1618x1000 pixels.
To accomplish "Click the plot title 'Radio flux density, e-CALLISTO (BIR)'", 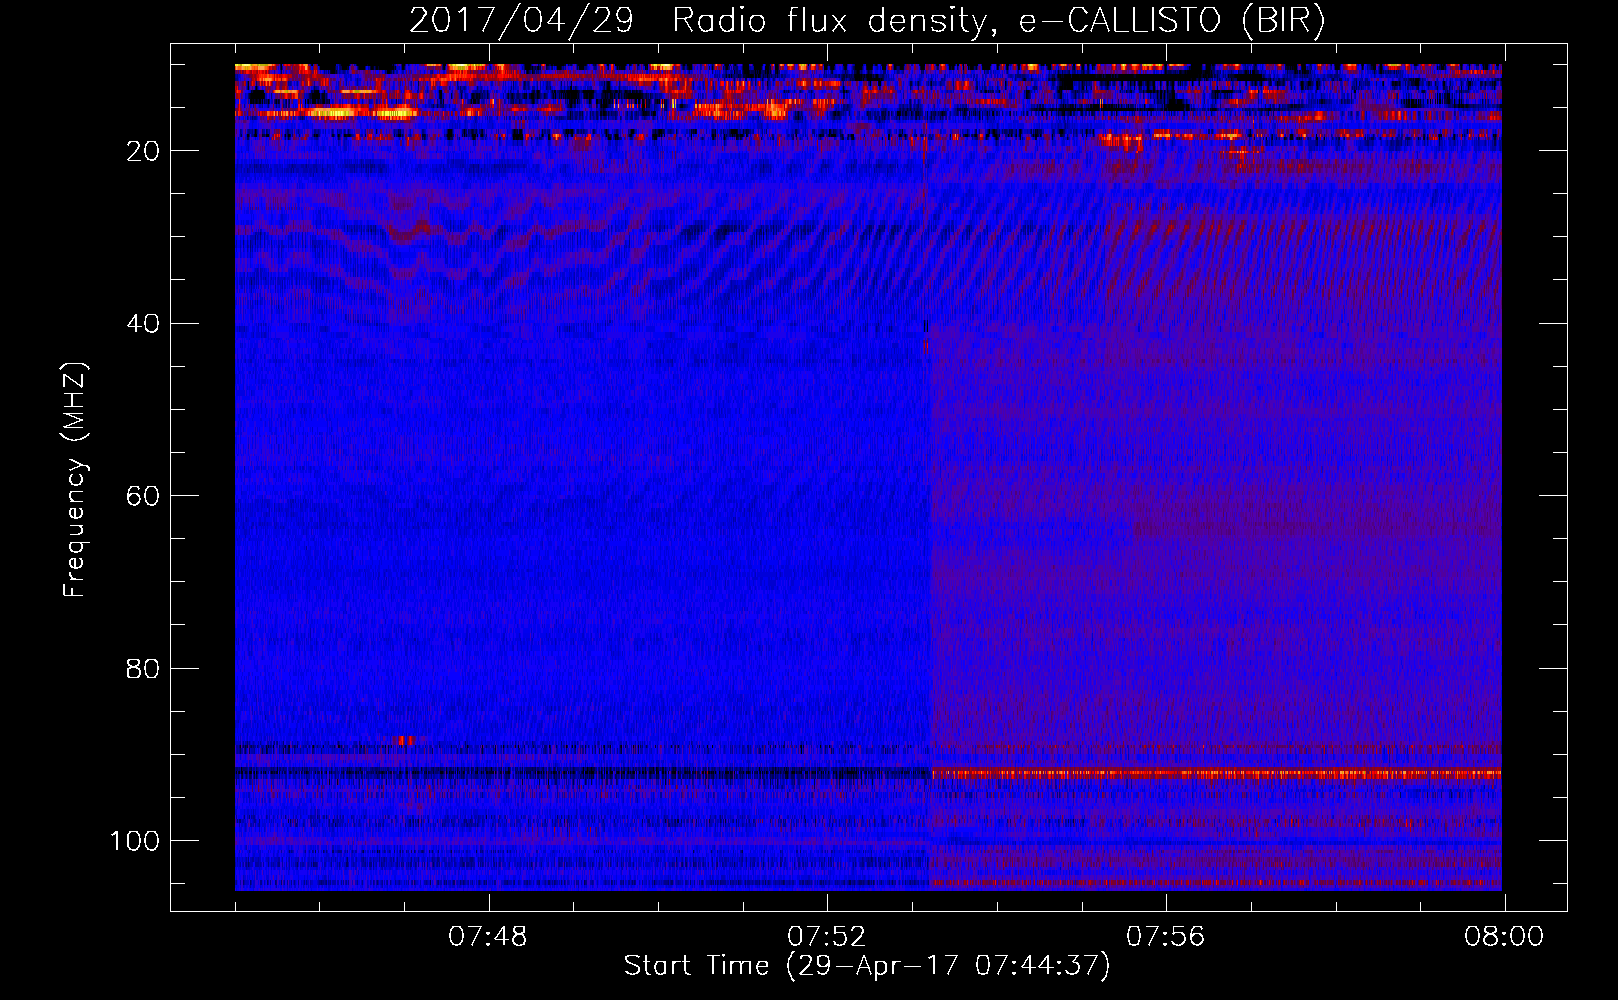I will coord(998,21).
